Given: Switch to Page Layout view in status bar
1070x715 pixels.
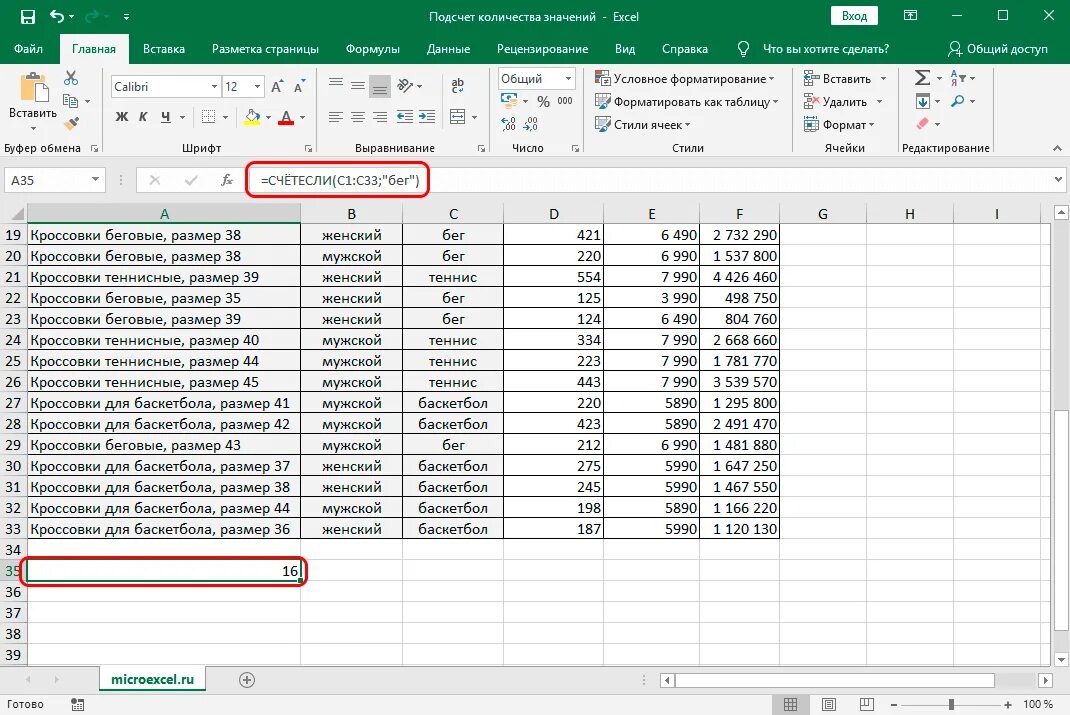Looking at the screenshot, I should 828,704.
